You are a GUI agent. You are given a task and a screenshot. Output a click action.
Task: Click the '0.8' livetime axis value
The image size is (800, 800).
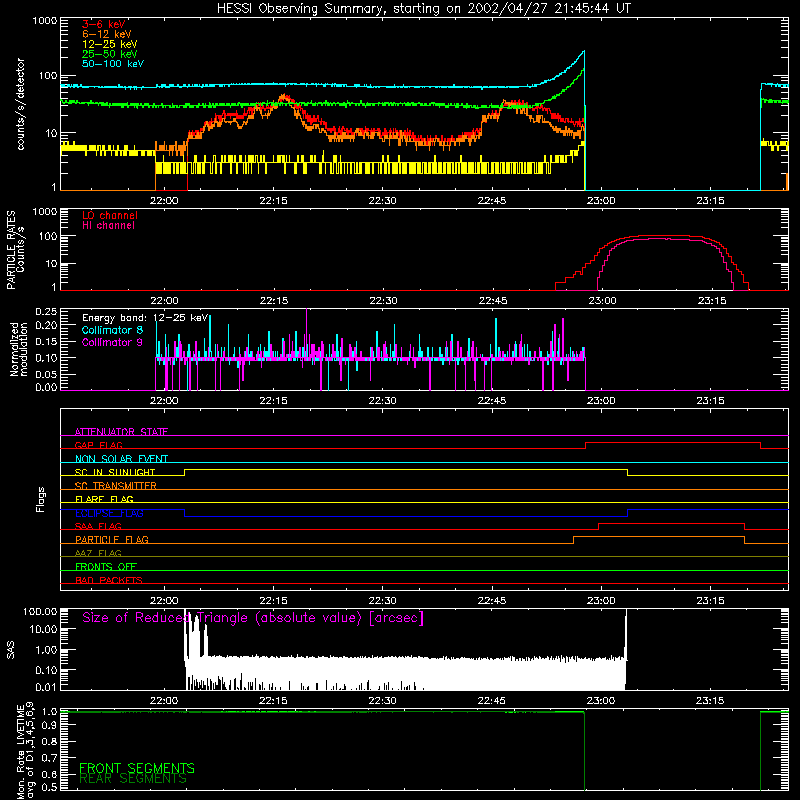coord(49,741)
